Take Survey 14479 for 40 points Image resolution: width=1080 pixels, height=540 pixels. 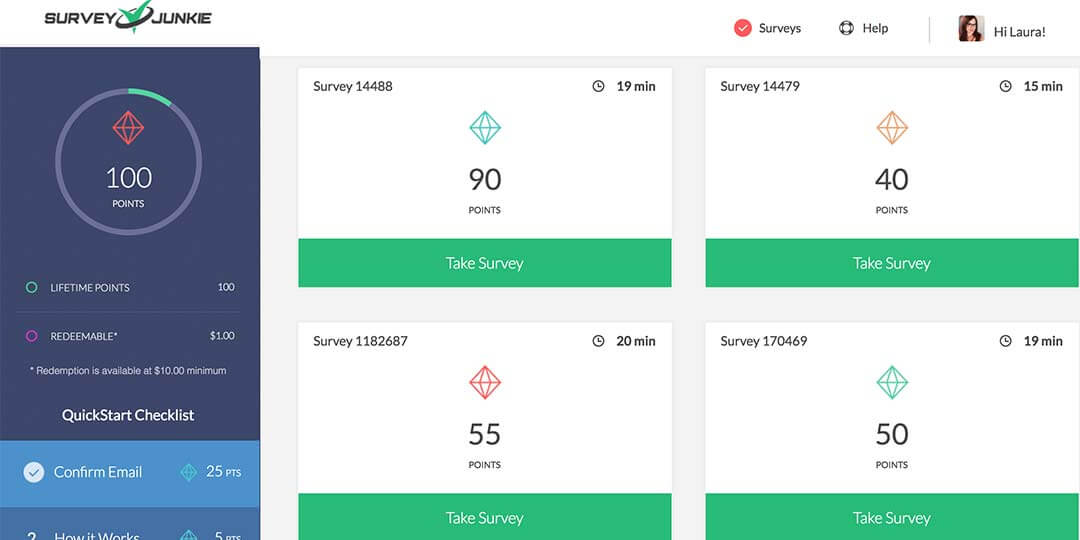point(892,263)
